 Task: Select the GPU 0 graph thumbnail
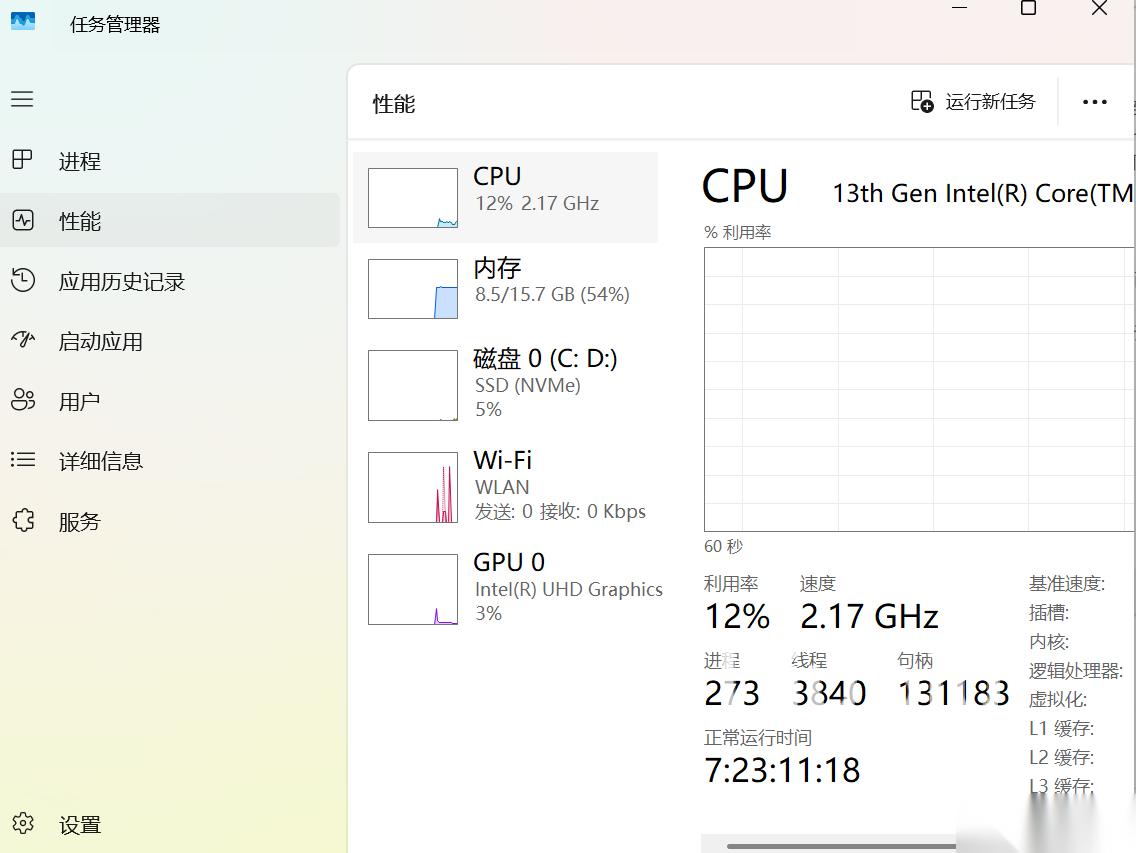[413, 589]
